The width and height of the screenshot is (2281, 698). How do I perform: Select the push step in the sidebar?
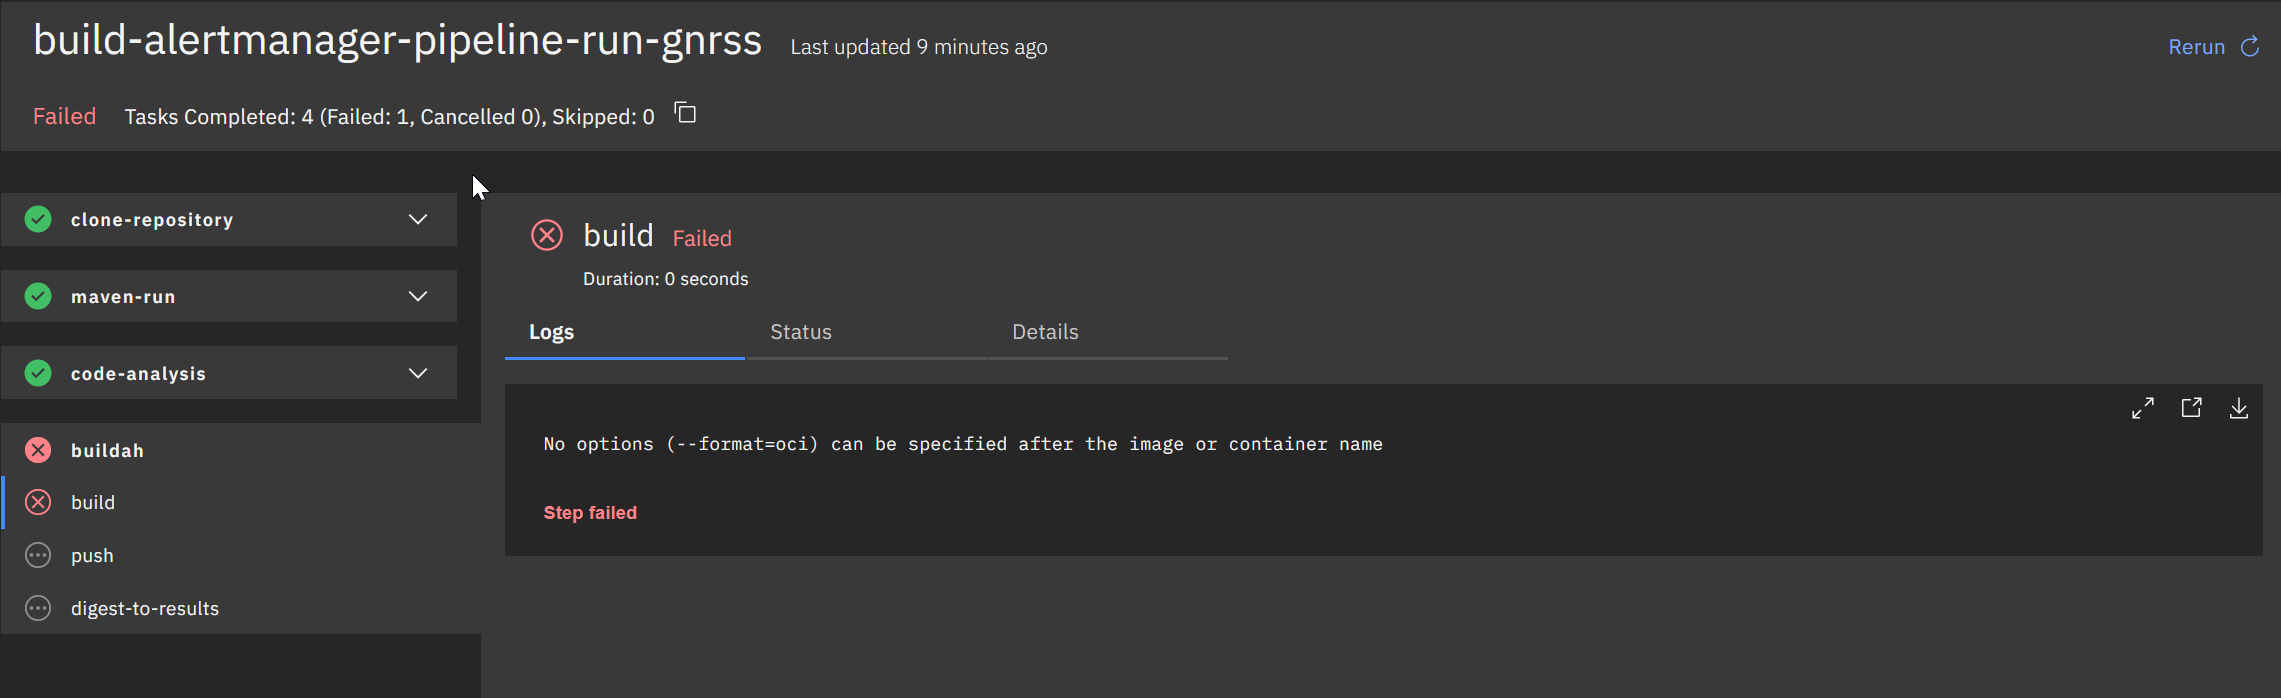pos(91,555)
